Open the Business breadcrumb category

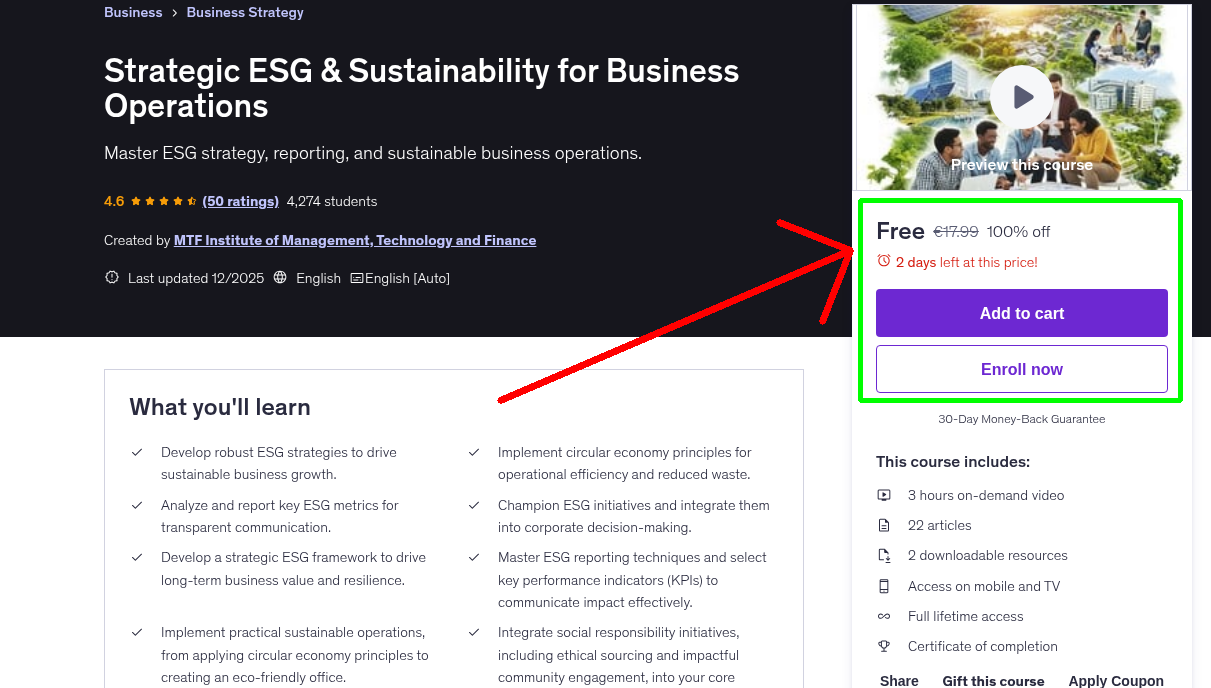click(x=132, y=12)
